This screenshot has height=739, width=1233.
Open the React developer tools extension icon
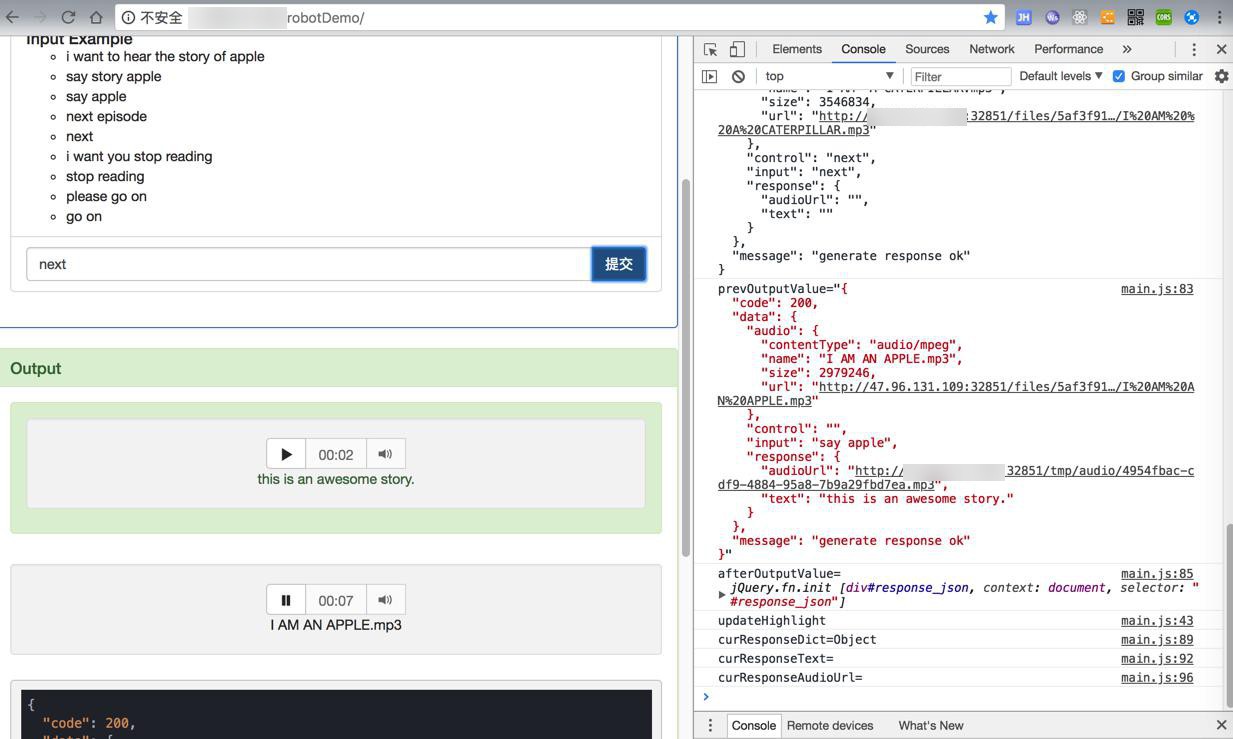(1080, 17)
